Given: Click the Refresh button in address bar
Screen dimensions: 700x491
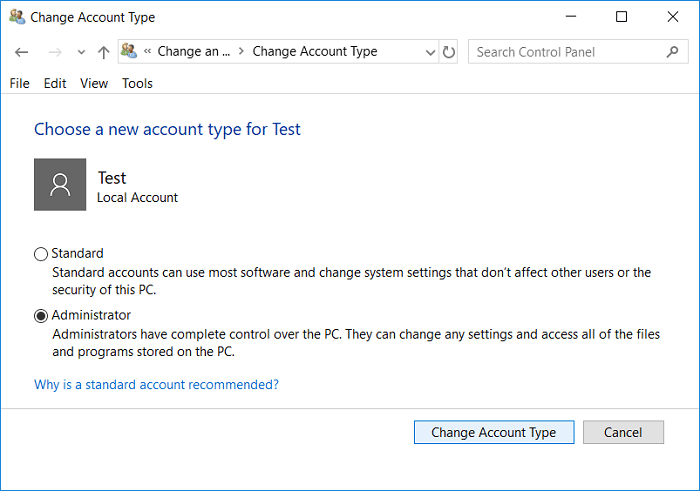Looking at the screenshot, I should [x=449, y=52].
